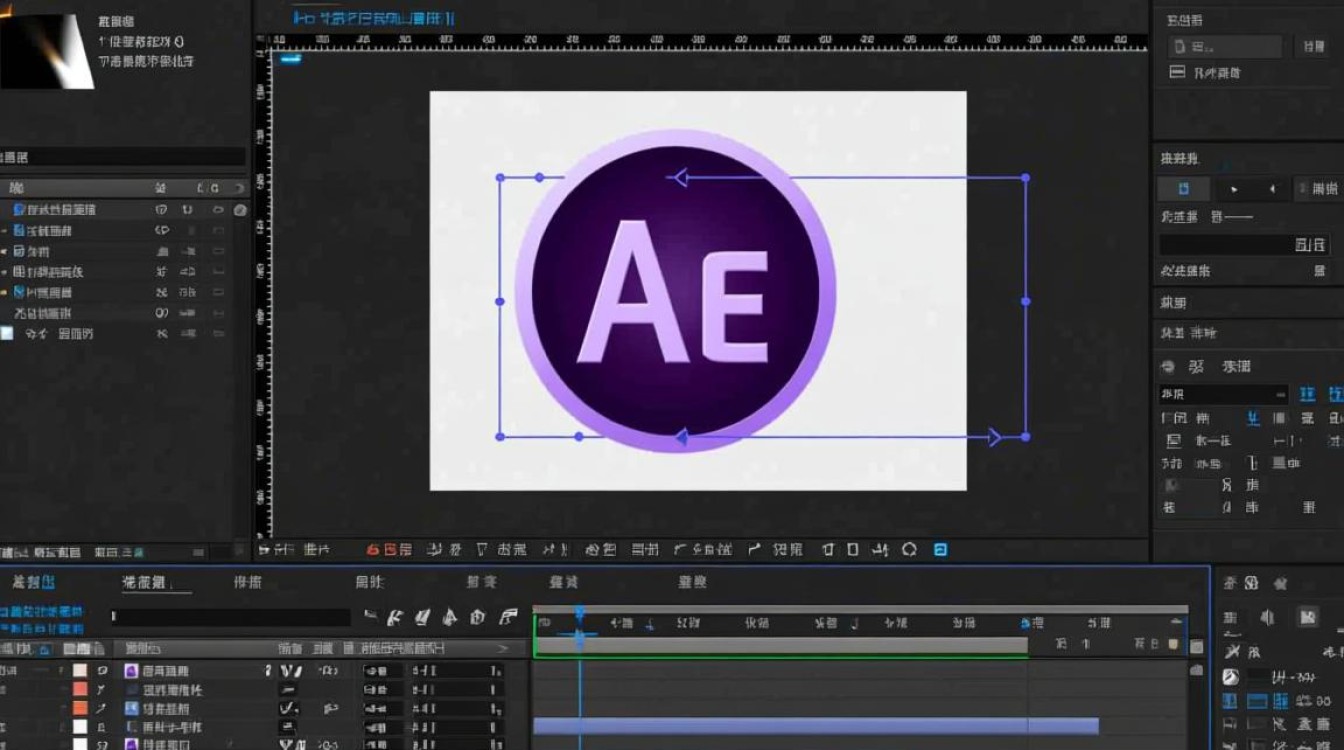Click the right-pointing arrow in the right panel

tap(1234, 188)
